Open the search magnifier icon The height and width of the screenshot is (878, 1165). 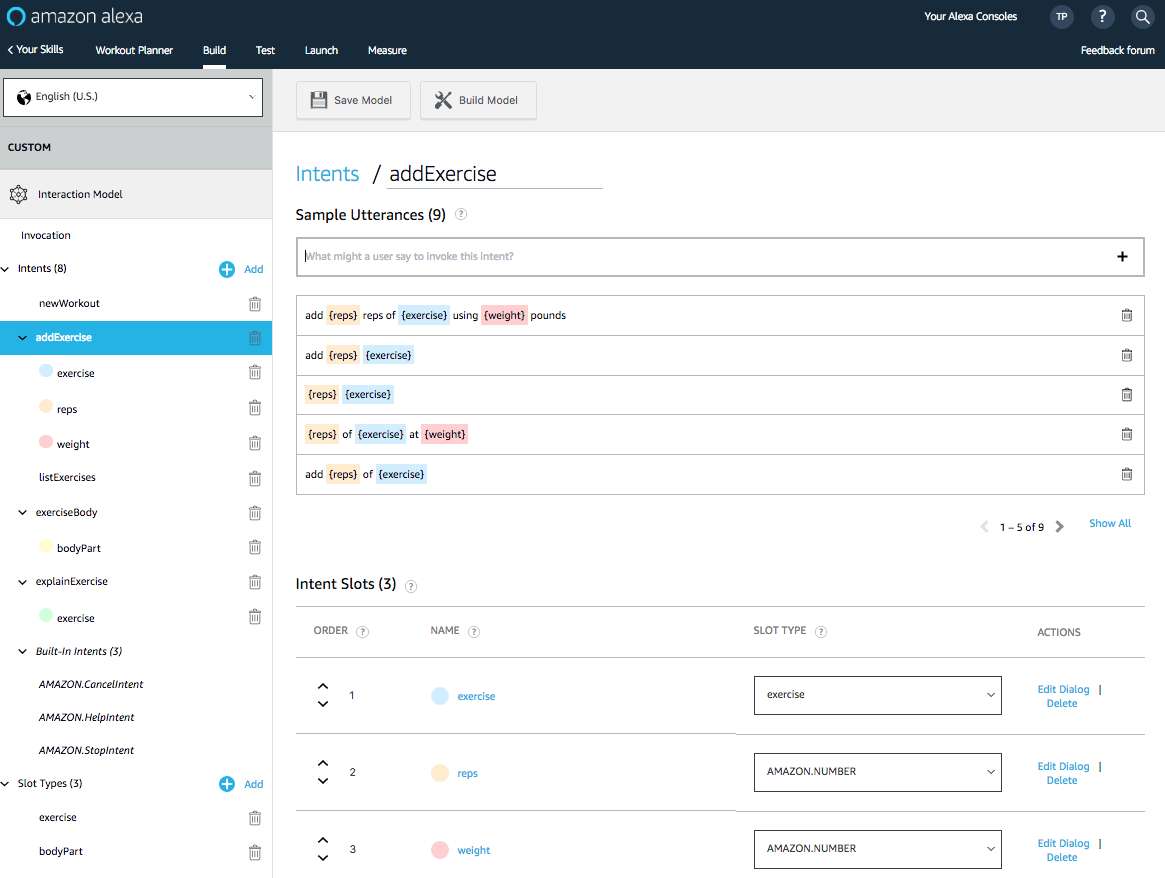click(1142, 16)
